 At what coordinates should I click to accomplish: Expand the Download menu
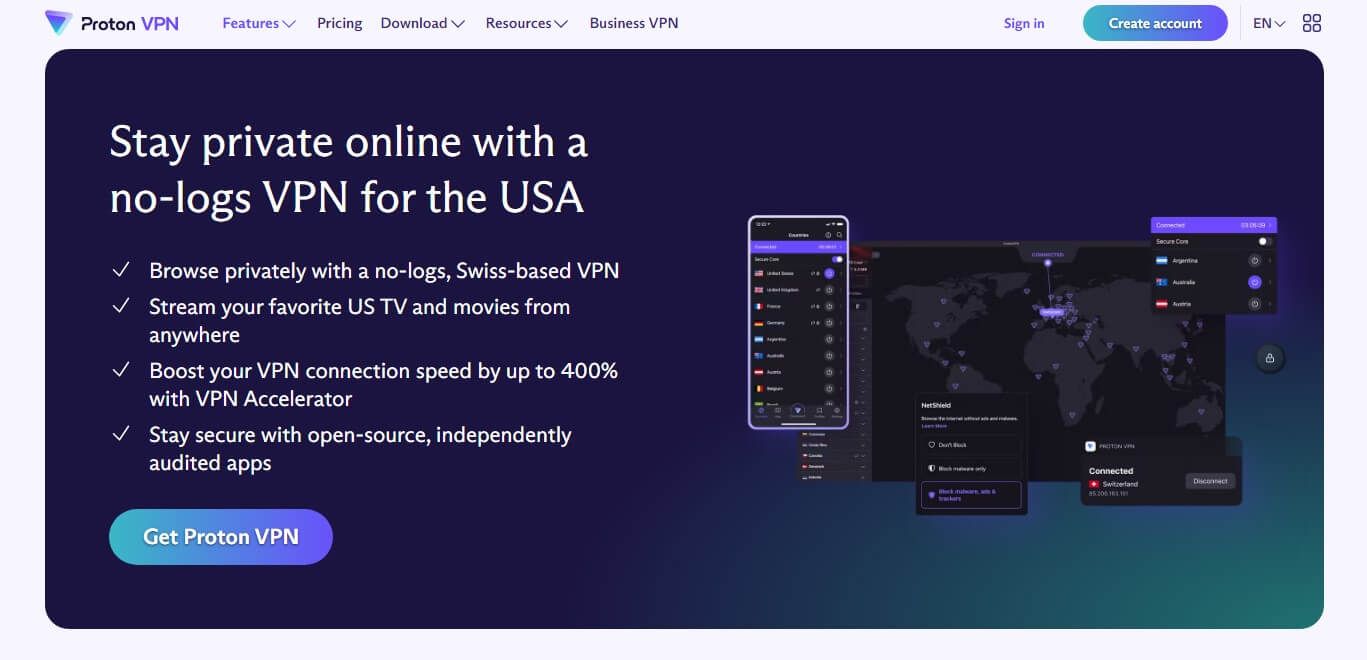pos(423,23)
